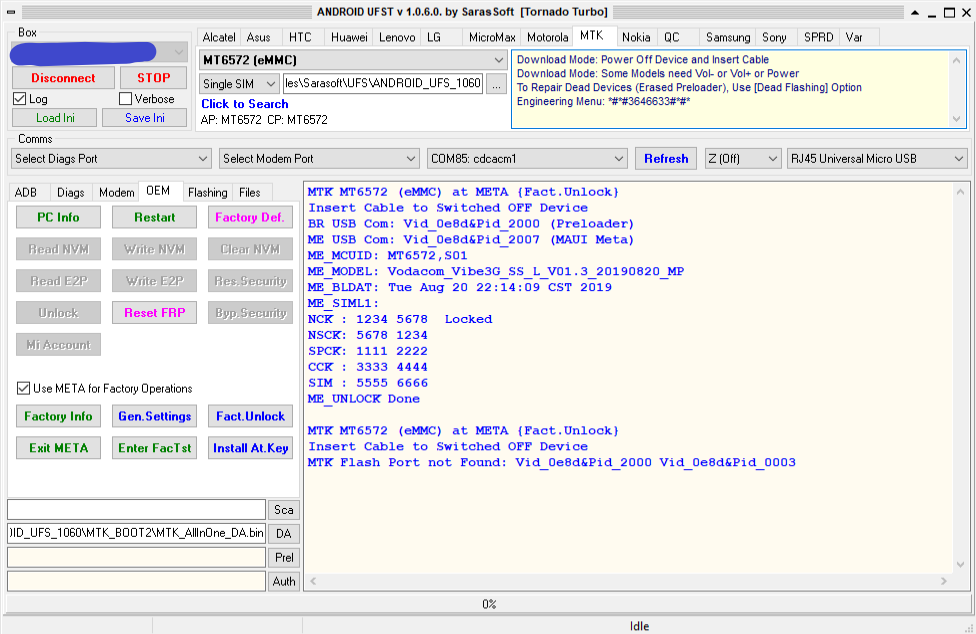Open the Motorola tab
976x634 pixels.
[x=547, y=37]
